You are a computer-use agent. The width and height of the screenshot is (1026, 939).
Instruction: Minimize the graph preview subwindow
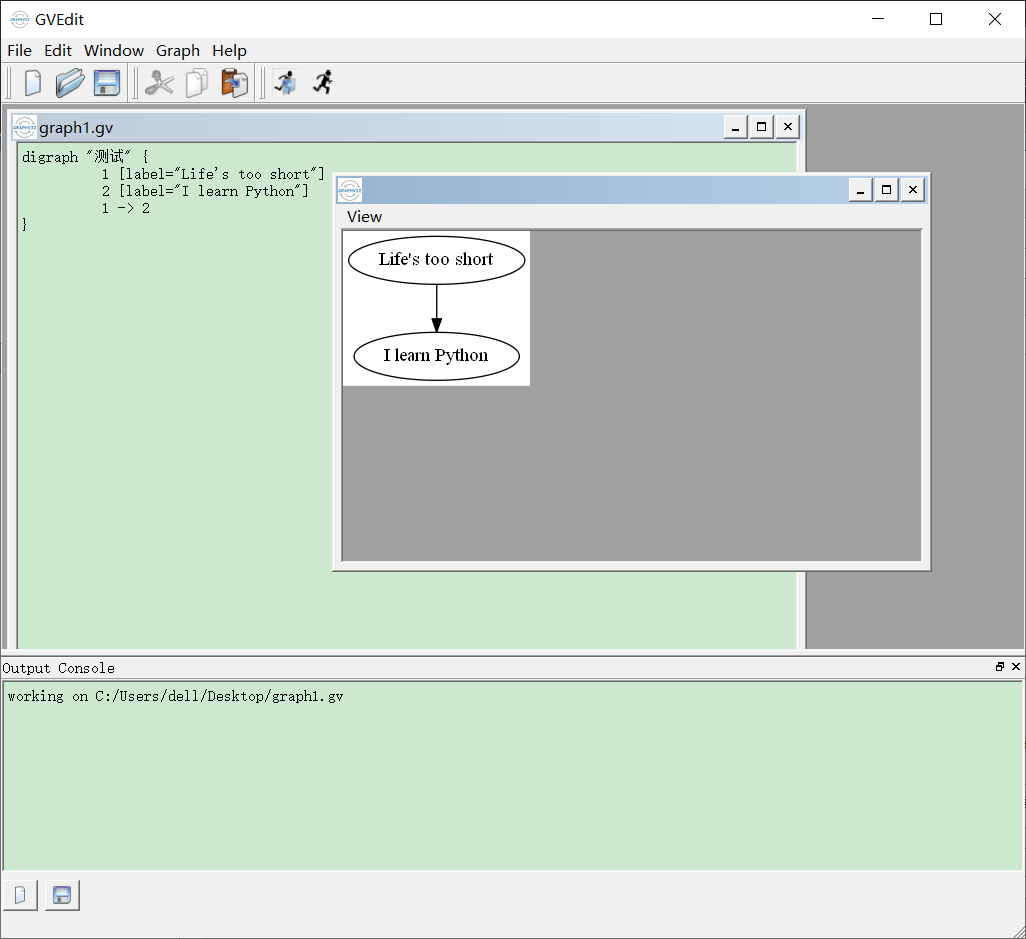(860, 190)
